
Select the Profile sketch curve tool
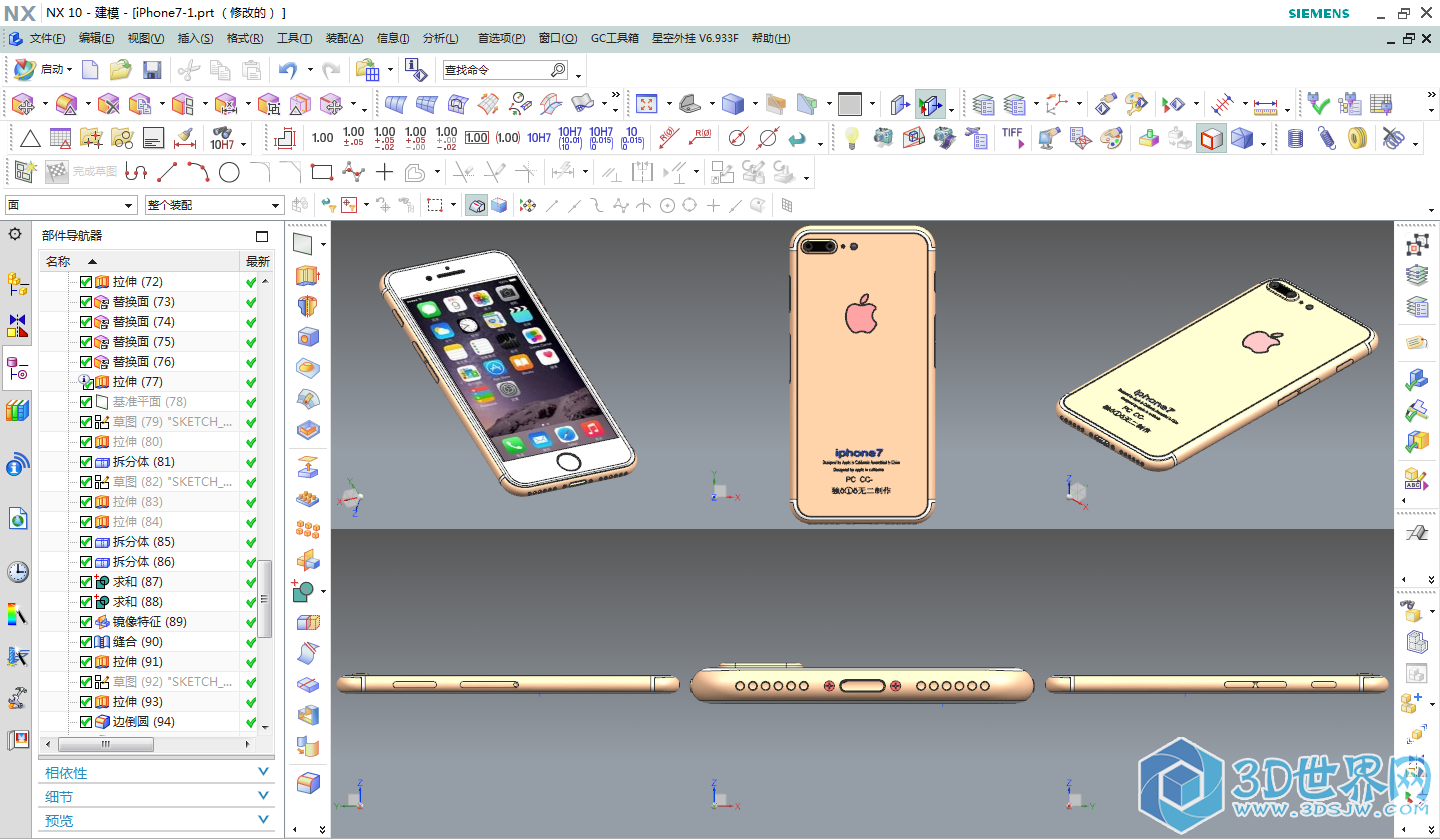136,172
